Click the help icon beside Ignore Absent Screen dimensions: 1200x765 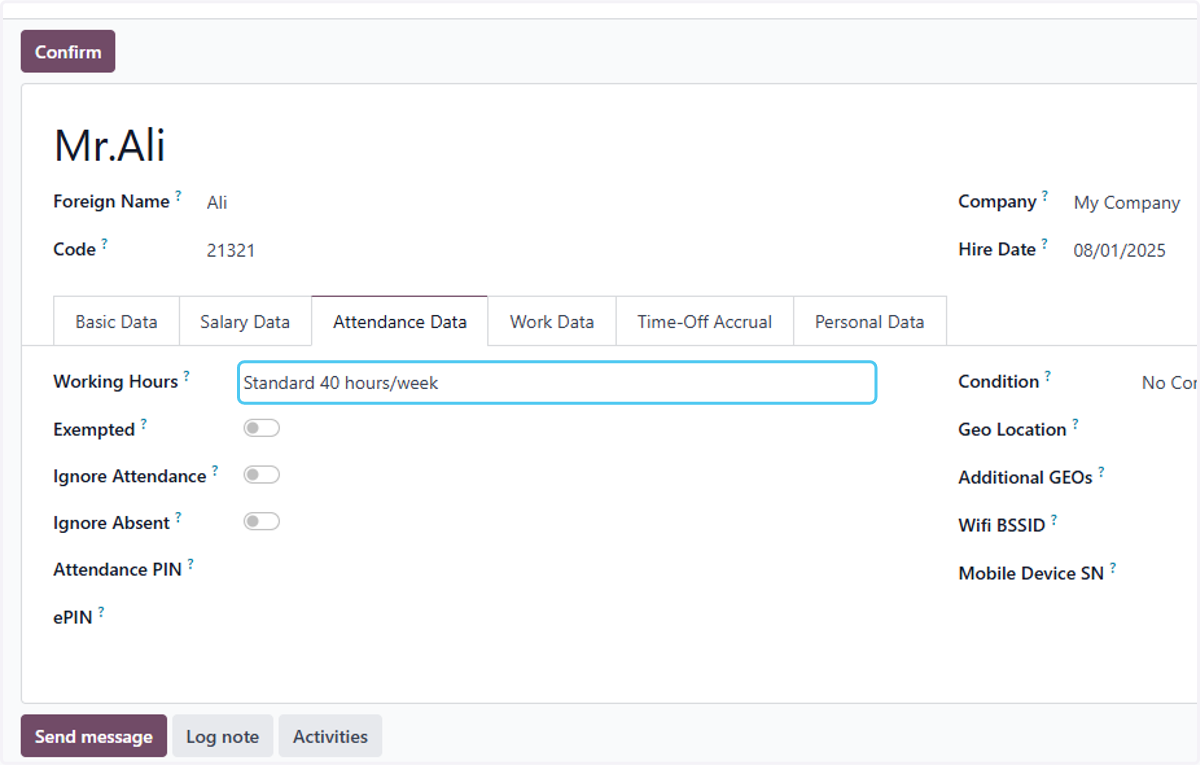click(178, 518)
